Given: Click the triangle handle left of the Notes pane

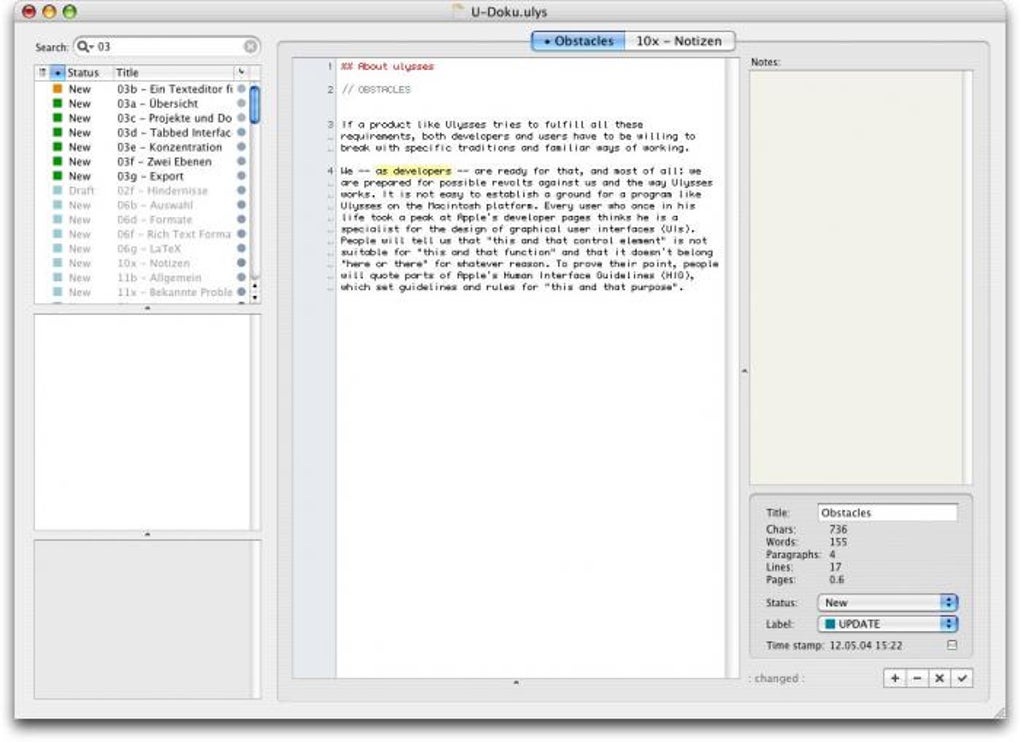Looking at the screenshot, I should coord(745,371).
